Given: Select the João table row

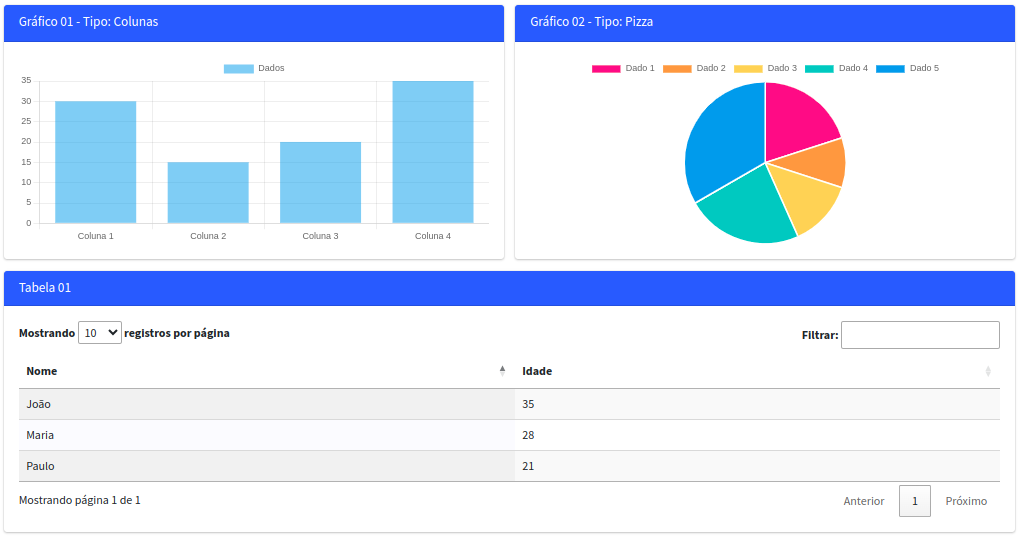Looking at the screenshot, I should pos(266,404).
